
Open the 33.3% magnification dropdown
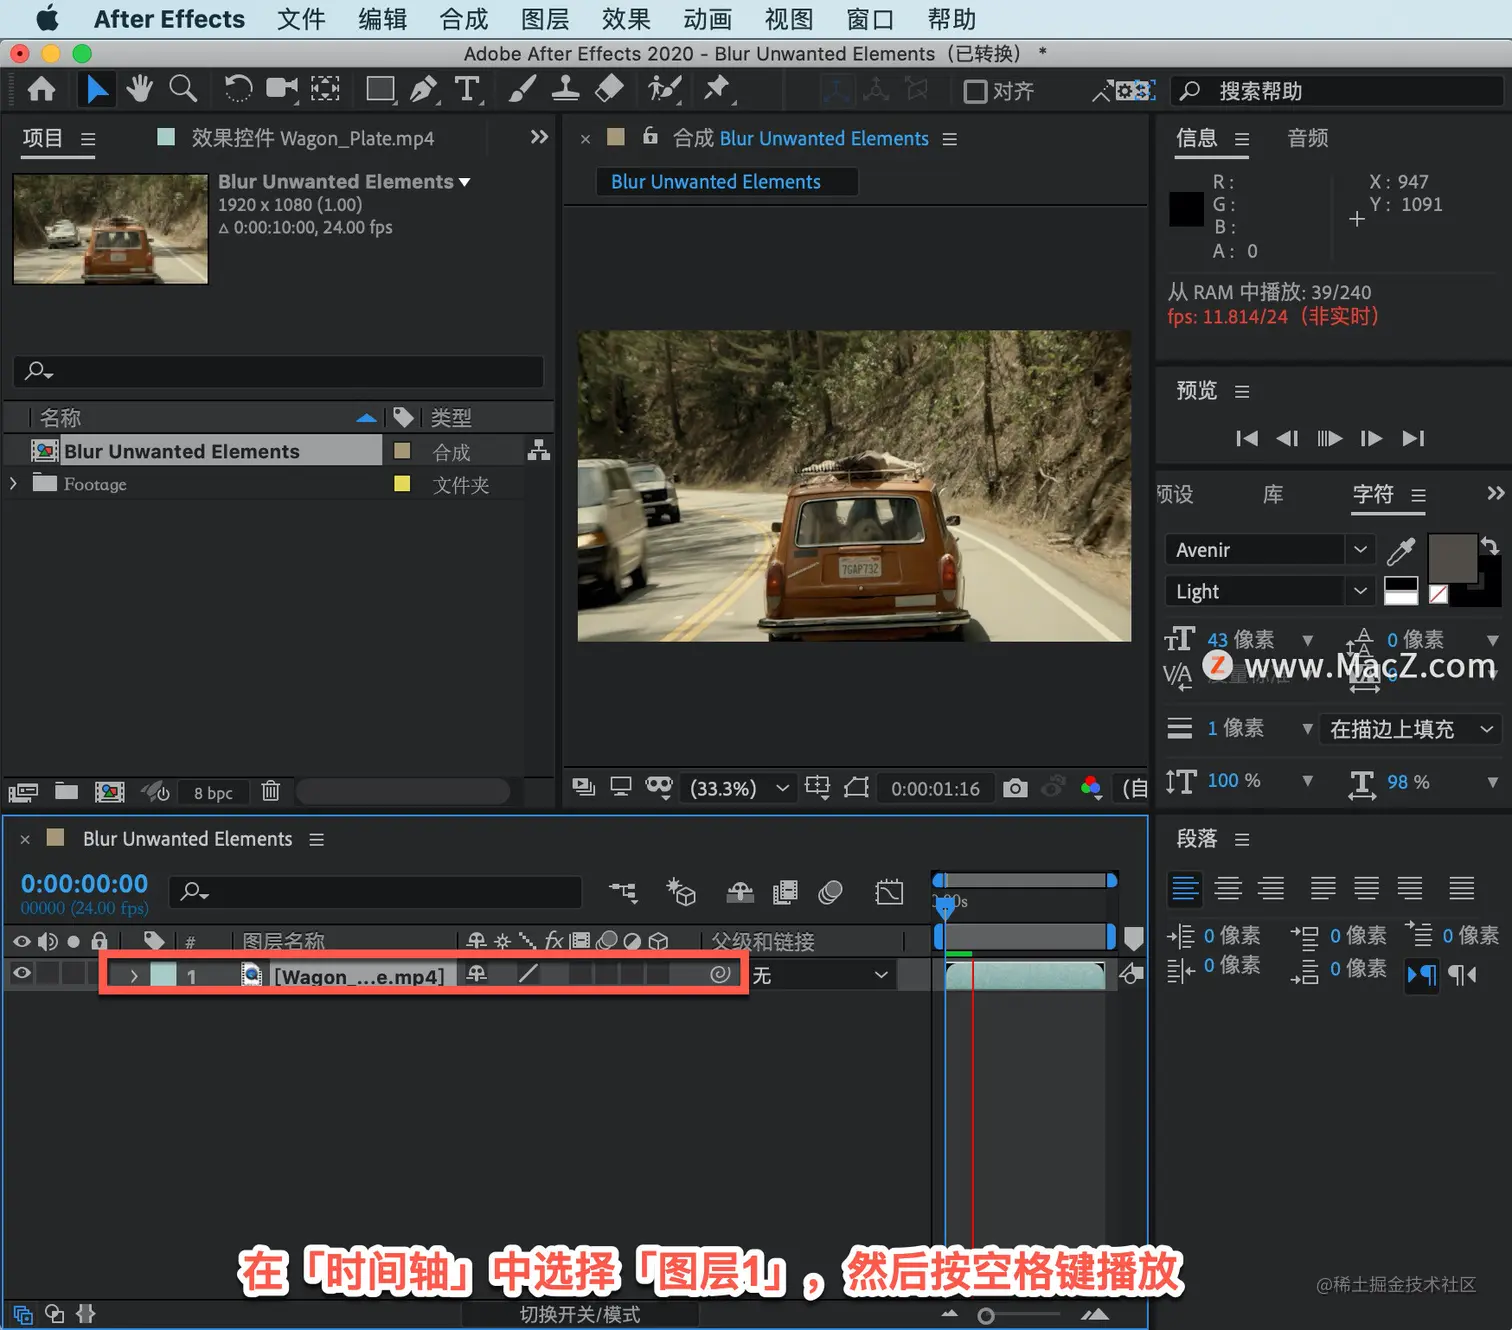tap(738, 788)
